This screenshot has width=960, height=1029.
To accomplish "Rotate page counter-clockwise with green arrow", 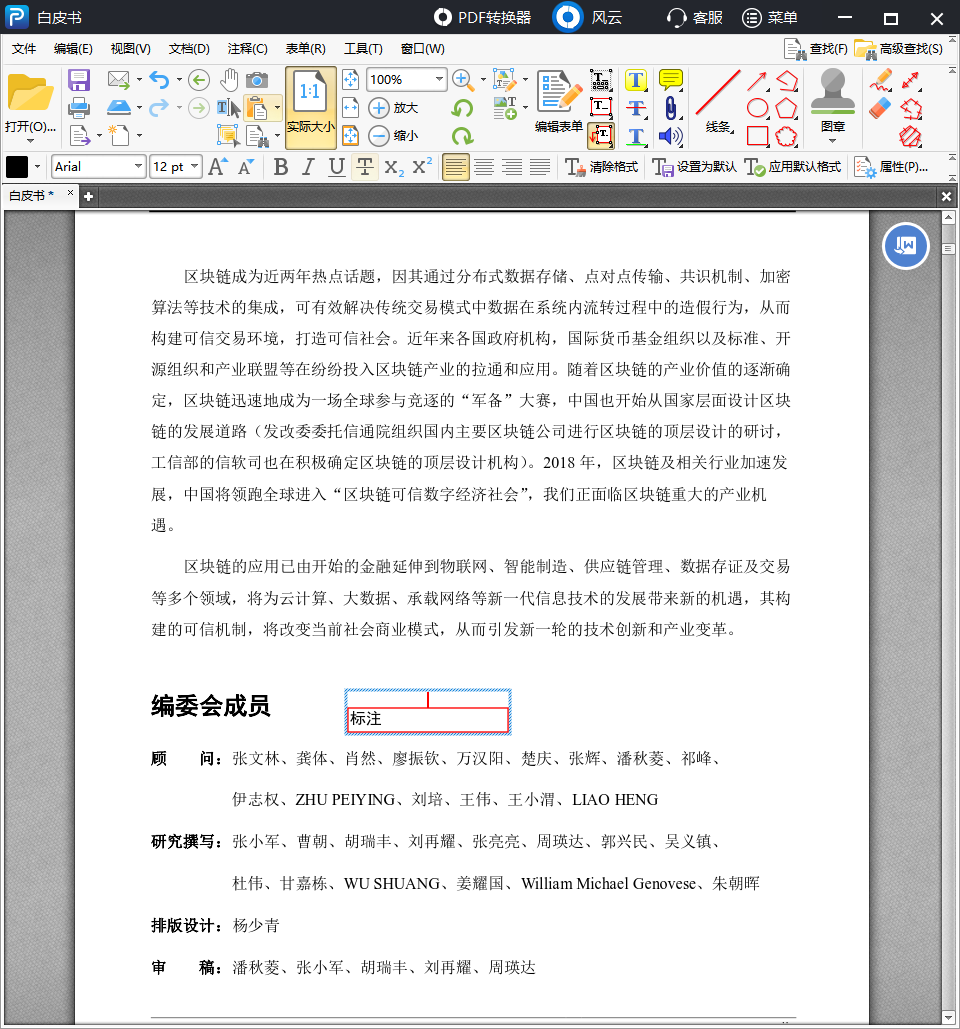I will [462, 108].
